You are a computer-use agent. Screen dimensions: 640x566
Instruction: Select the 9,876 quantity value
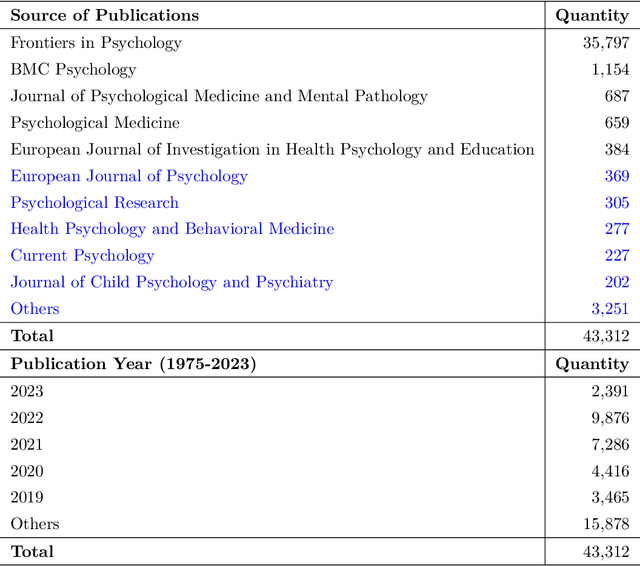tap(610, 418)
